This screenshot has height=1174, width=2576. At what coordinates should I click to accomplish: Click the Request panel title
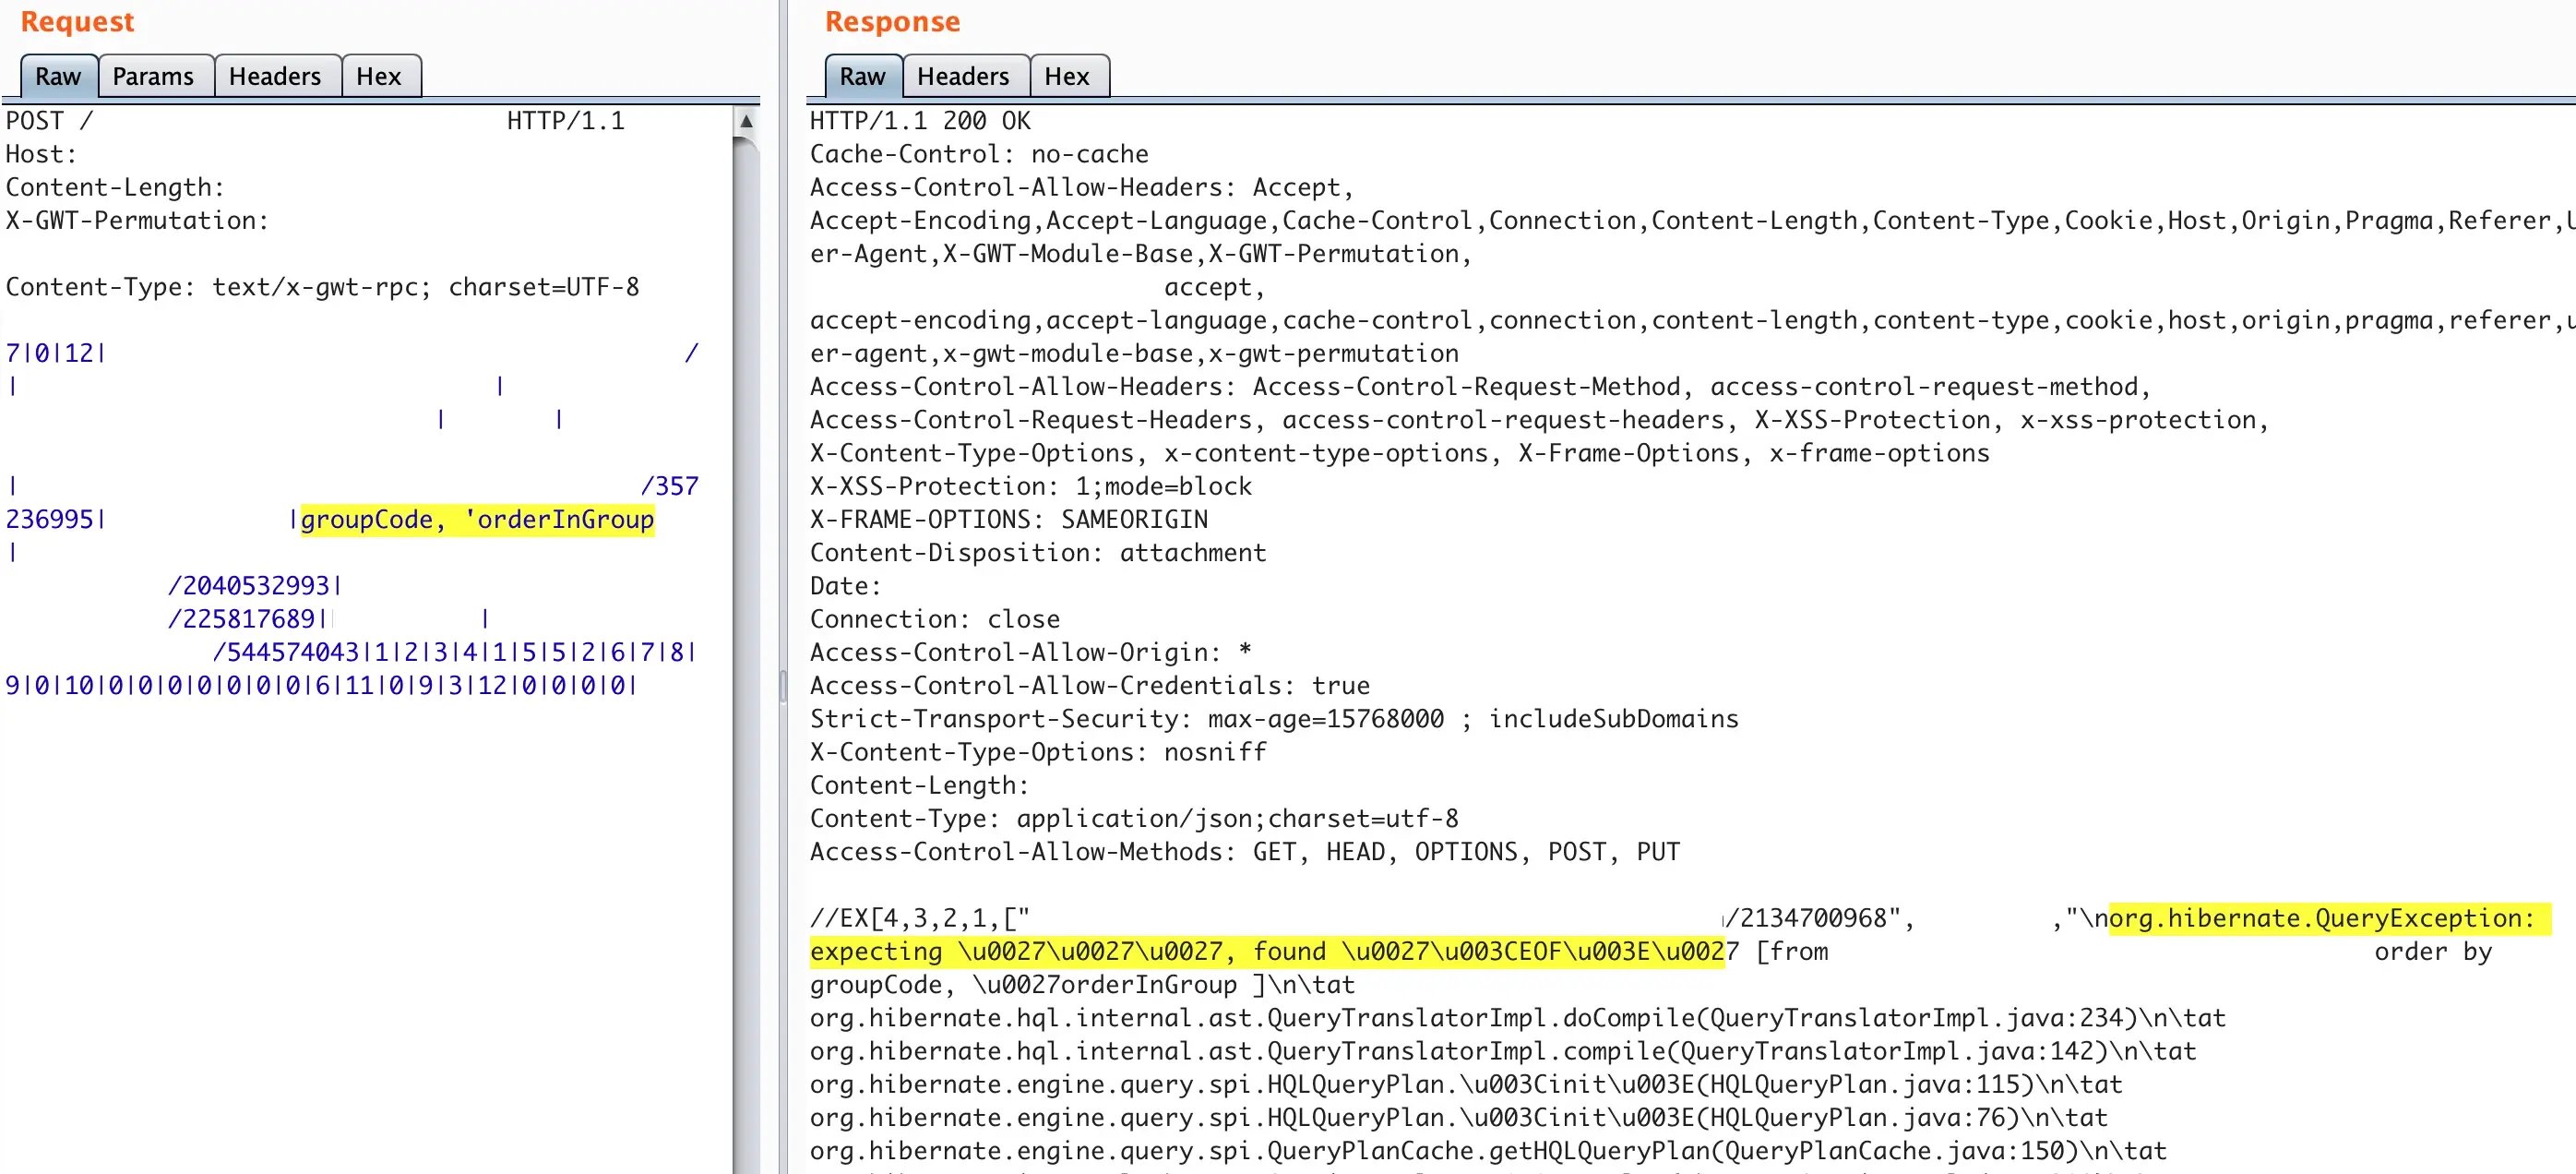[77, 22]
